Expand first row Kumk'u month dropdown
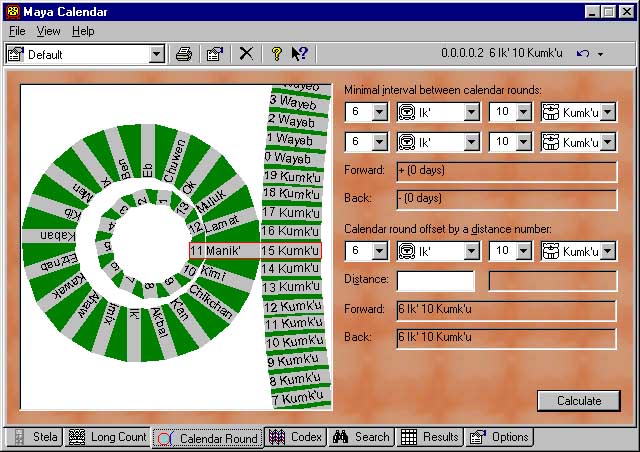Screen dimensions: 640x452 point(608,112)
